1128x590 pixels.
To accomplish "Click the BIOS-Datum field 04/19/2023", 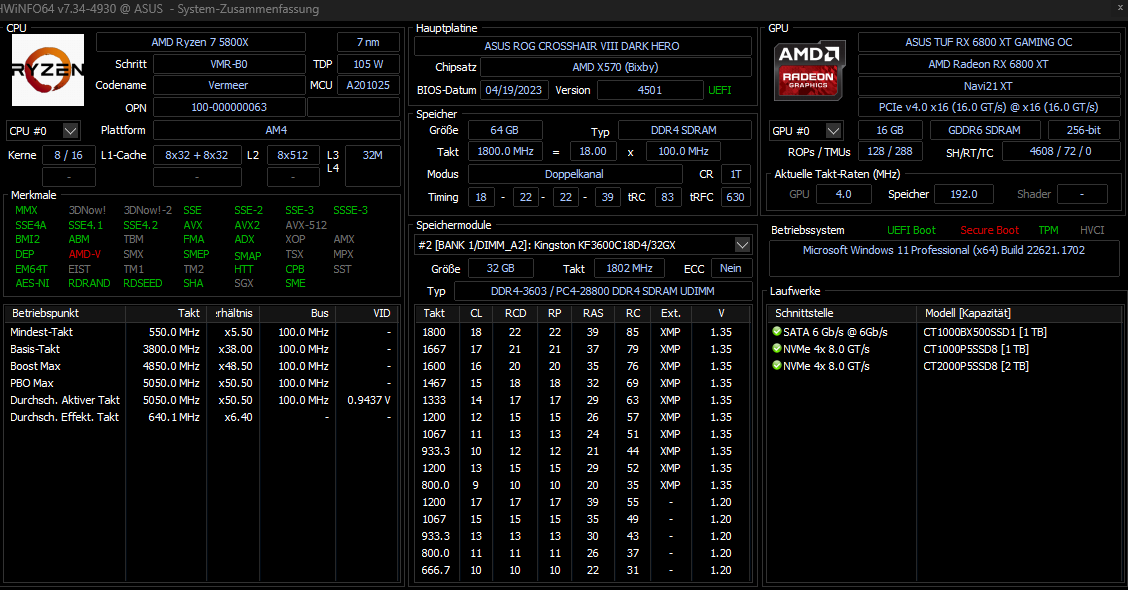I will pyautogui.click(x=514, y=90).
